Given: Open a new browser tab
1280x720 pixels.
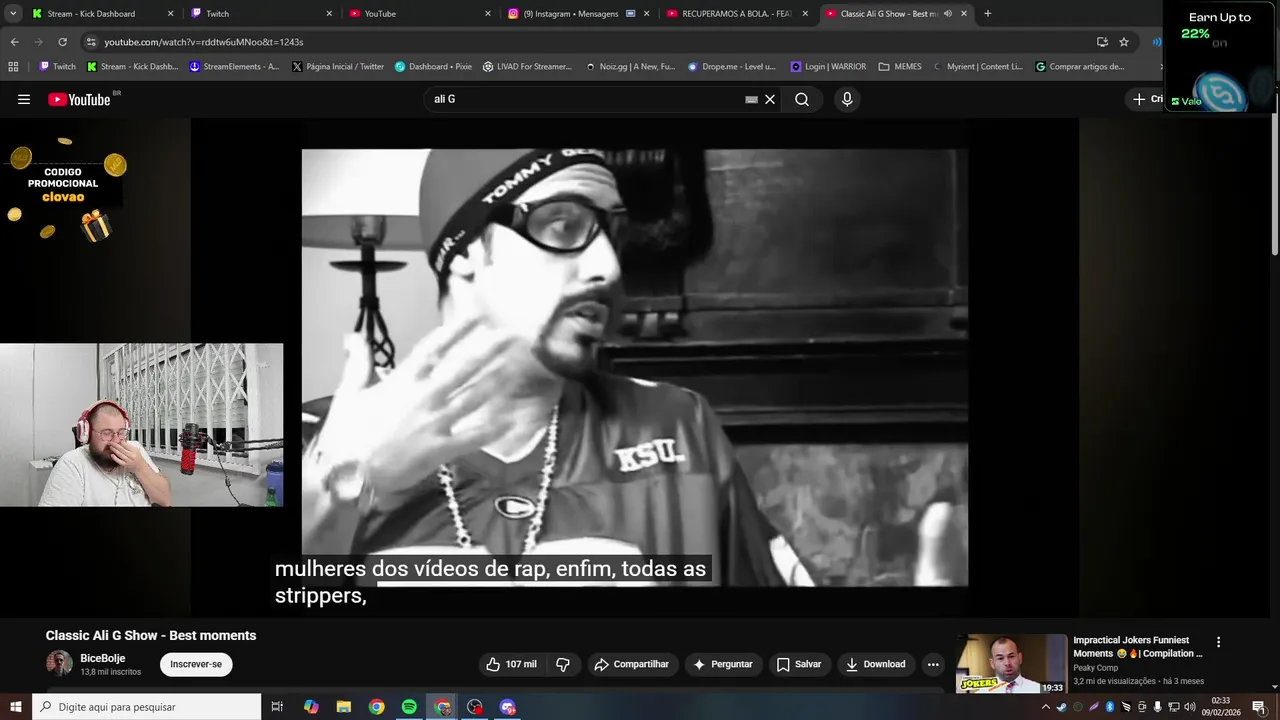Looking at the screenshot, I should point(988,14).
